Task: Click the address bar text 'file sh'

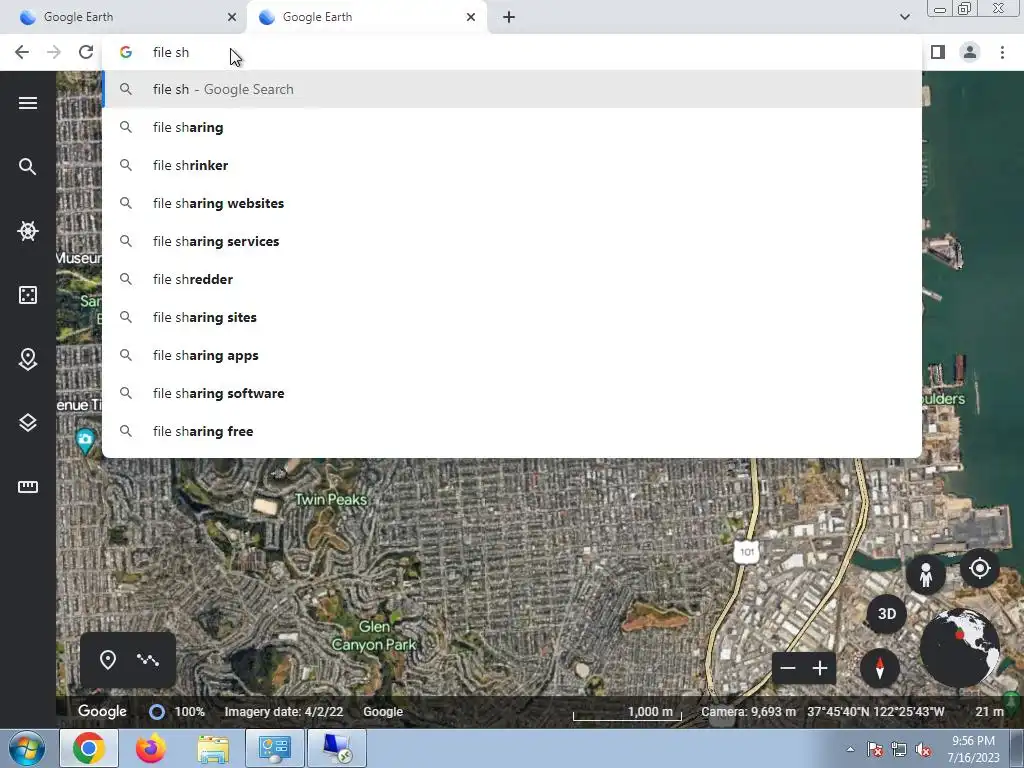Action: (x=171, y=52)
